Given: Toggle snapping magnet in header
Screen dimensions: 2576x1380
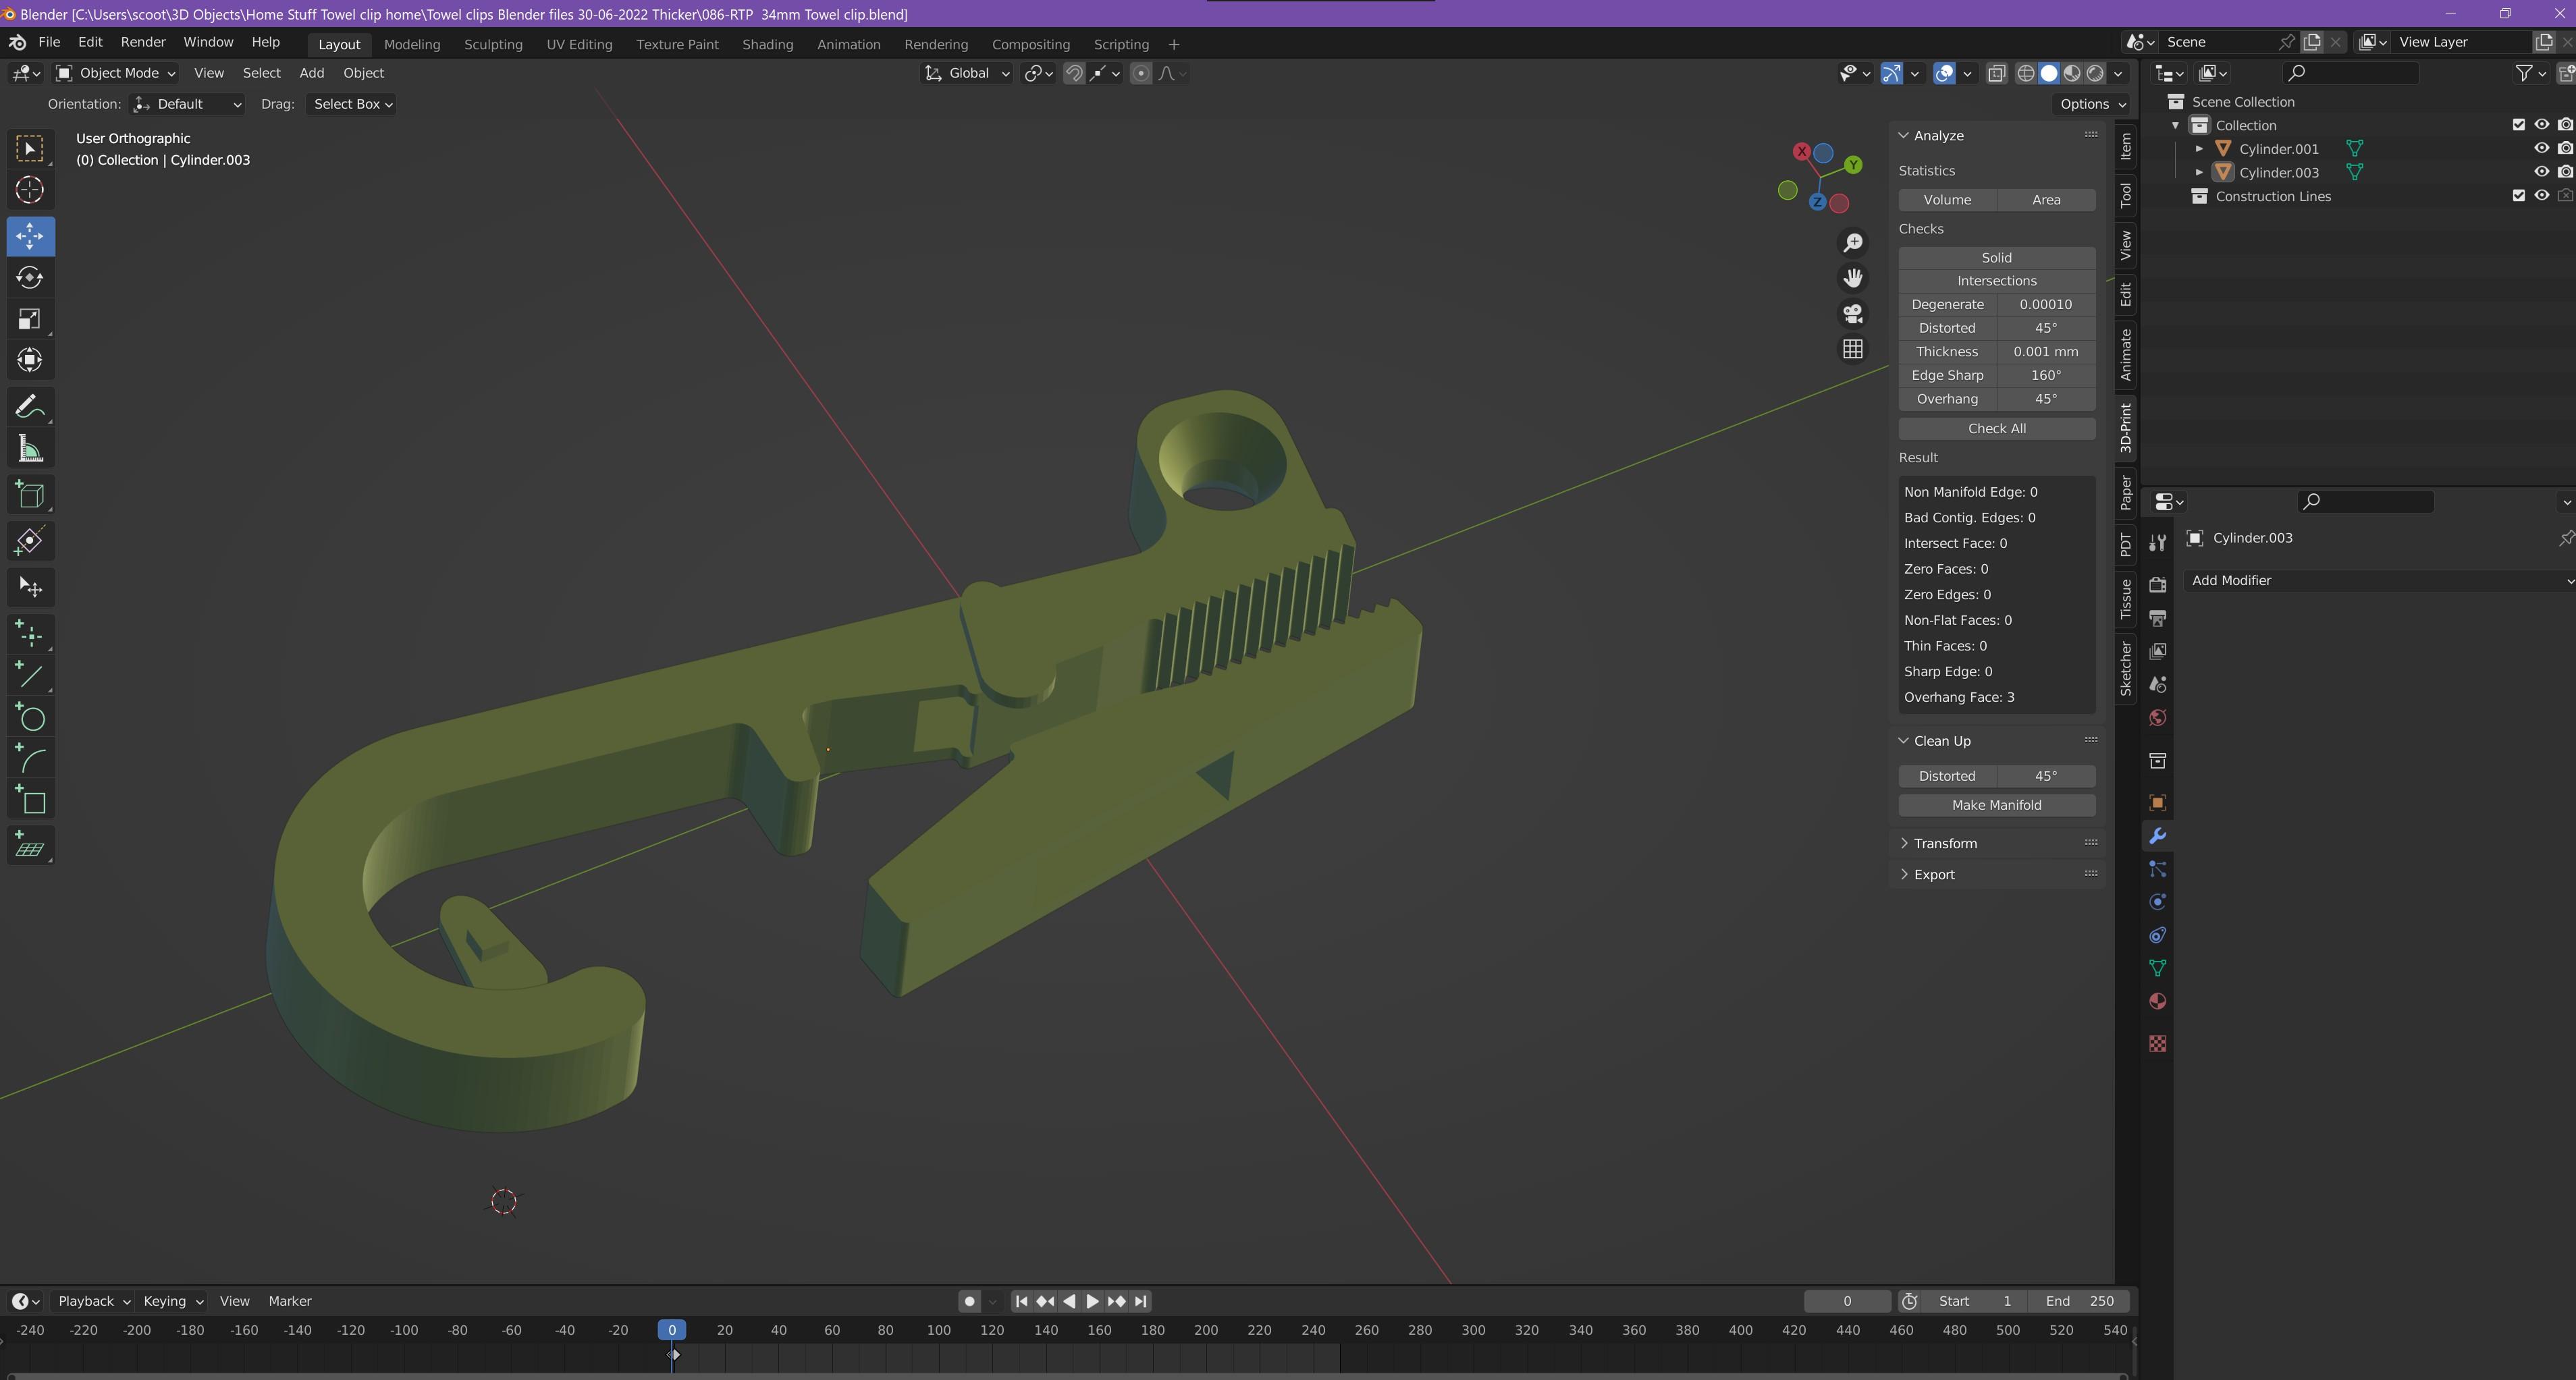Looking at the screenshot, I should click(x=1074, y=73).
